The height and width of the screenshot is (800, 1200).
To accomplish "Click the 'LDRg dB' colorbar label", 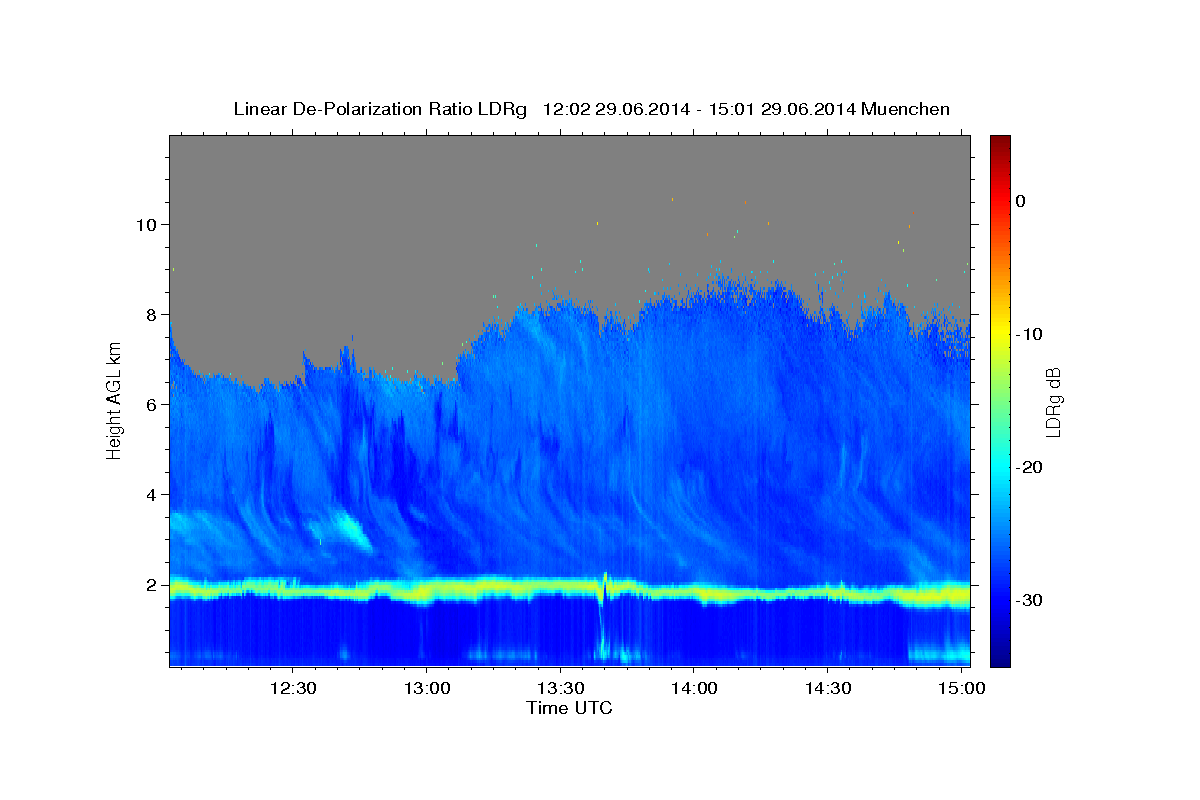I will tap(1052, 401).
